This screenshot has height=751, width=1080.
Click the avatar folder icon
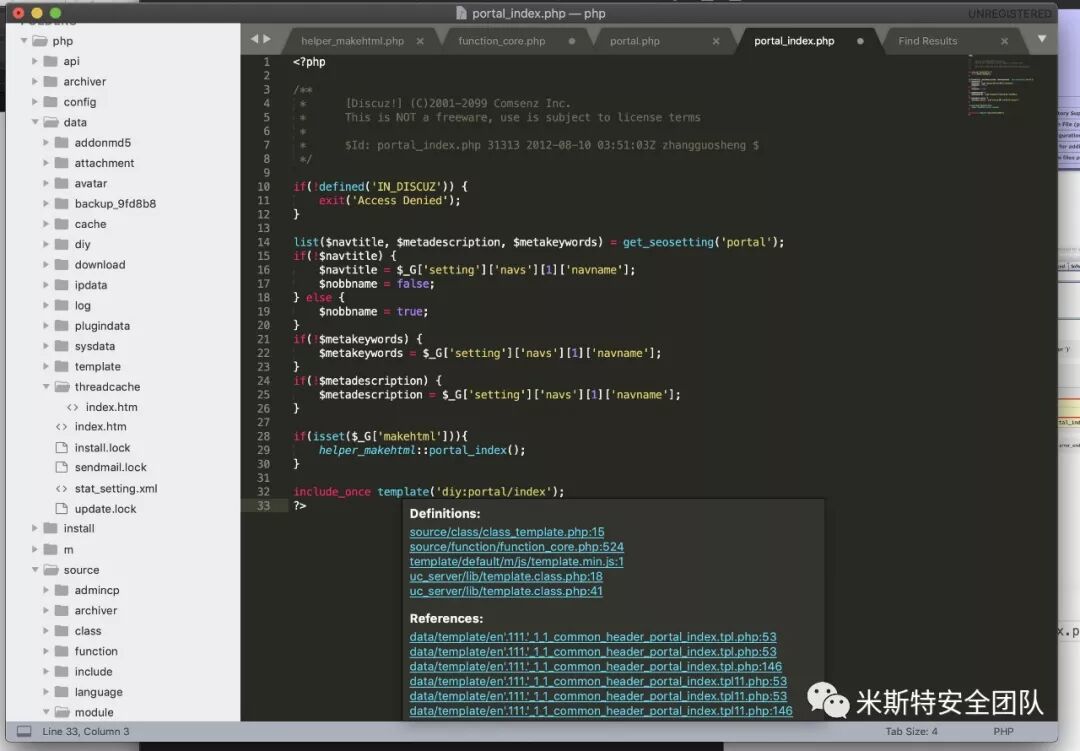[62, 183]
